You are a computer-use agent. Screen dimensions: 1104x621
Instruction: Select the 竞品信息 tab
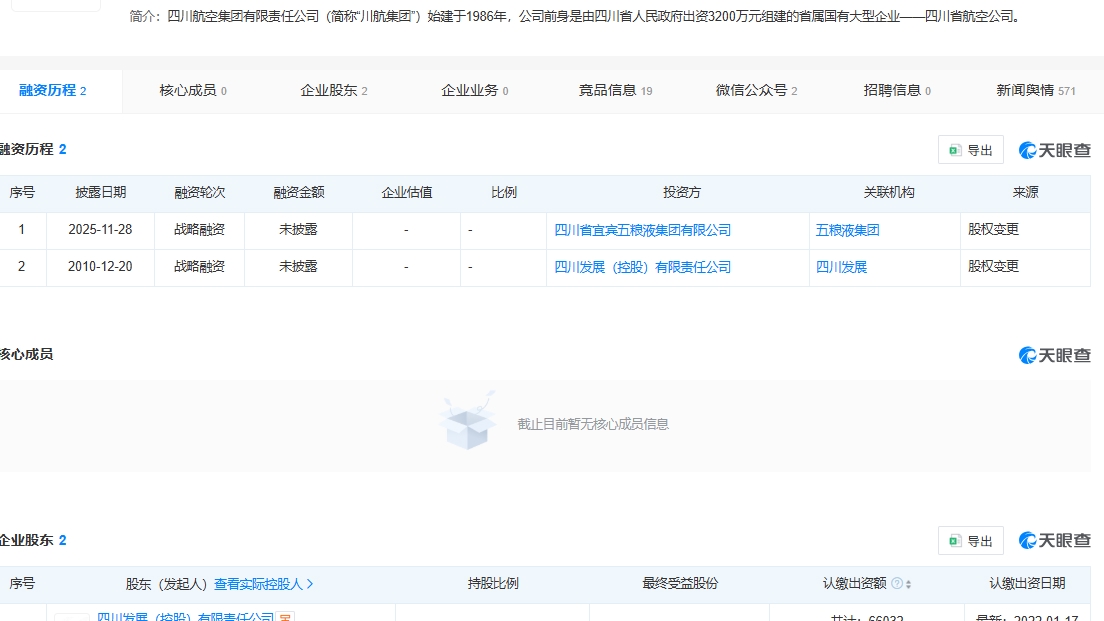point(614,91)
